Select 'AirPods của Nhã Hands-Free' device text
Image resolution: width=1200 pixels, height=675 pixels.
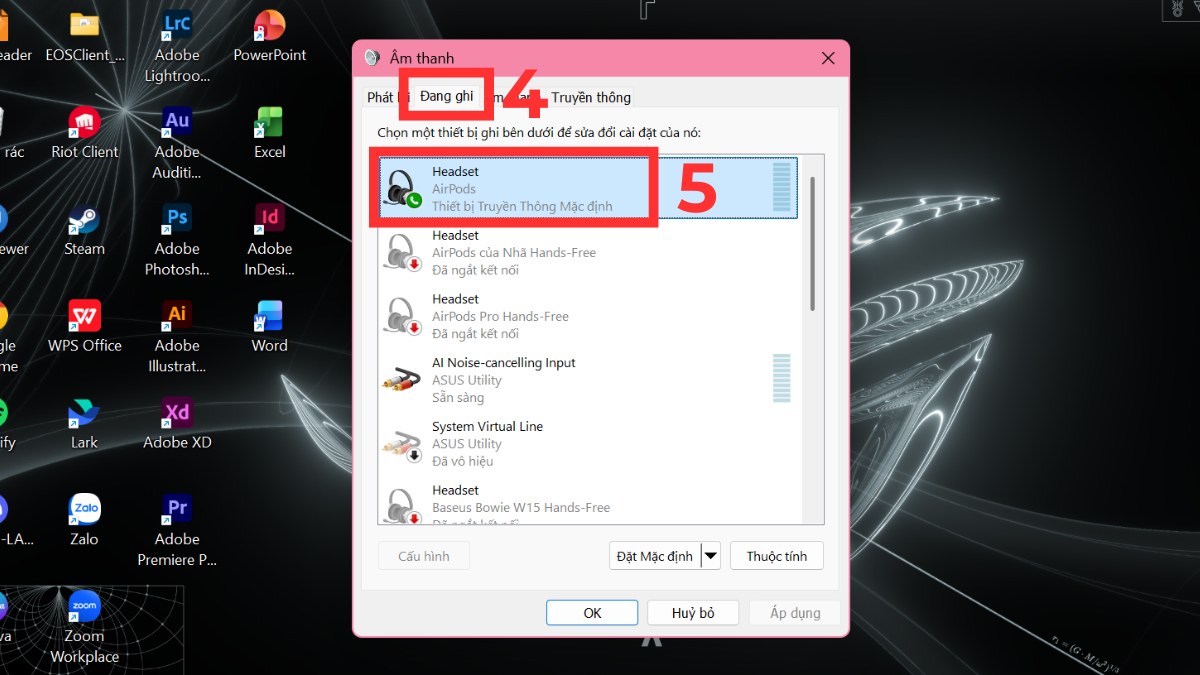514,253
